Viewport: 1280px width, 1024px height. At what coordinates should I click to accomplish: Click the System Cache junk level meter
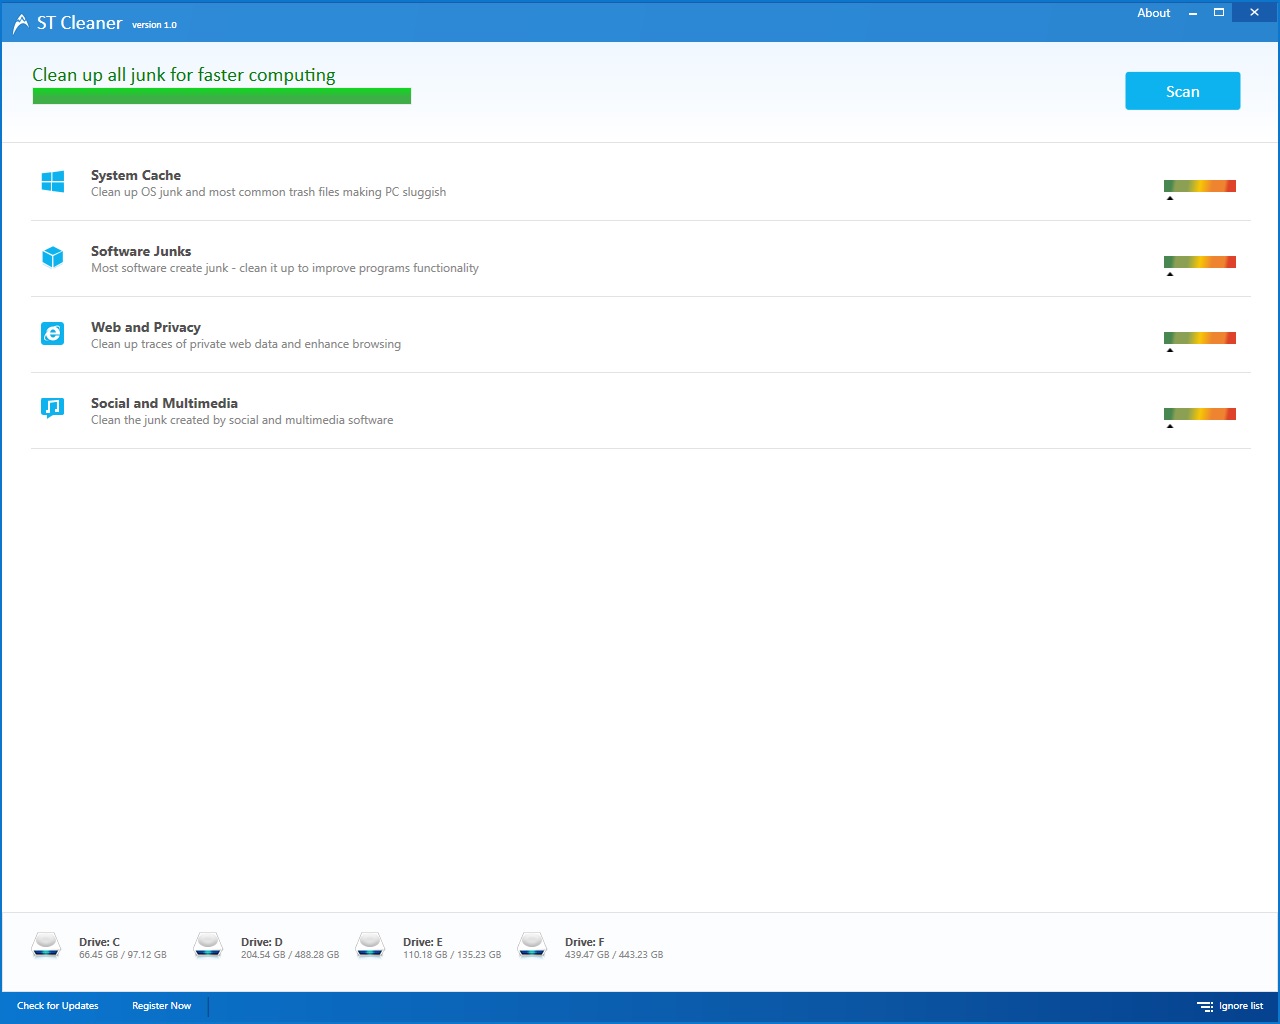(x=1199, y=186)
